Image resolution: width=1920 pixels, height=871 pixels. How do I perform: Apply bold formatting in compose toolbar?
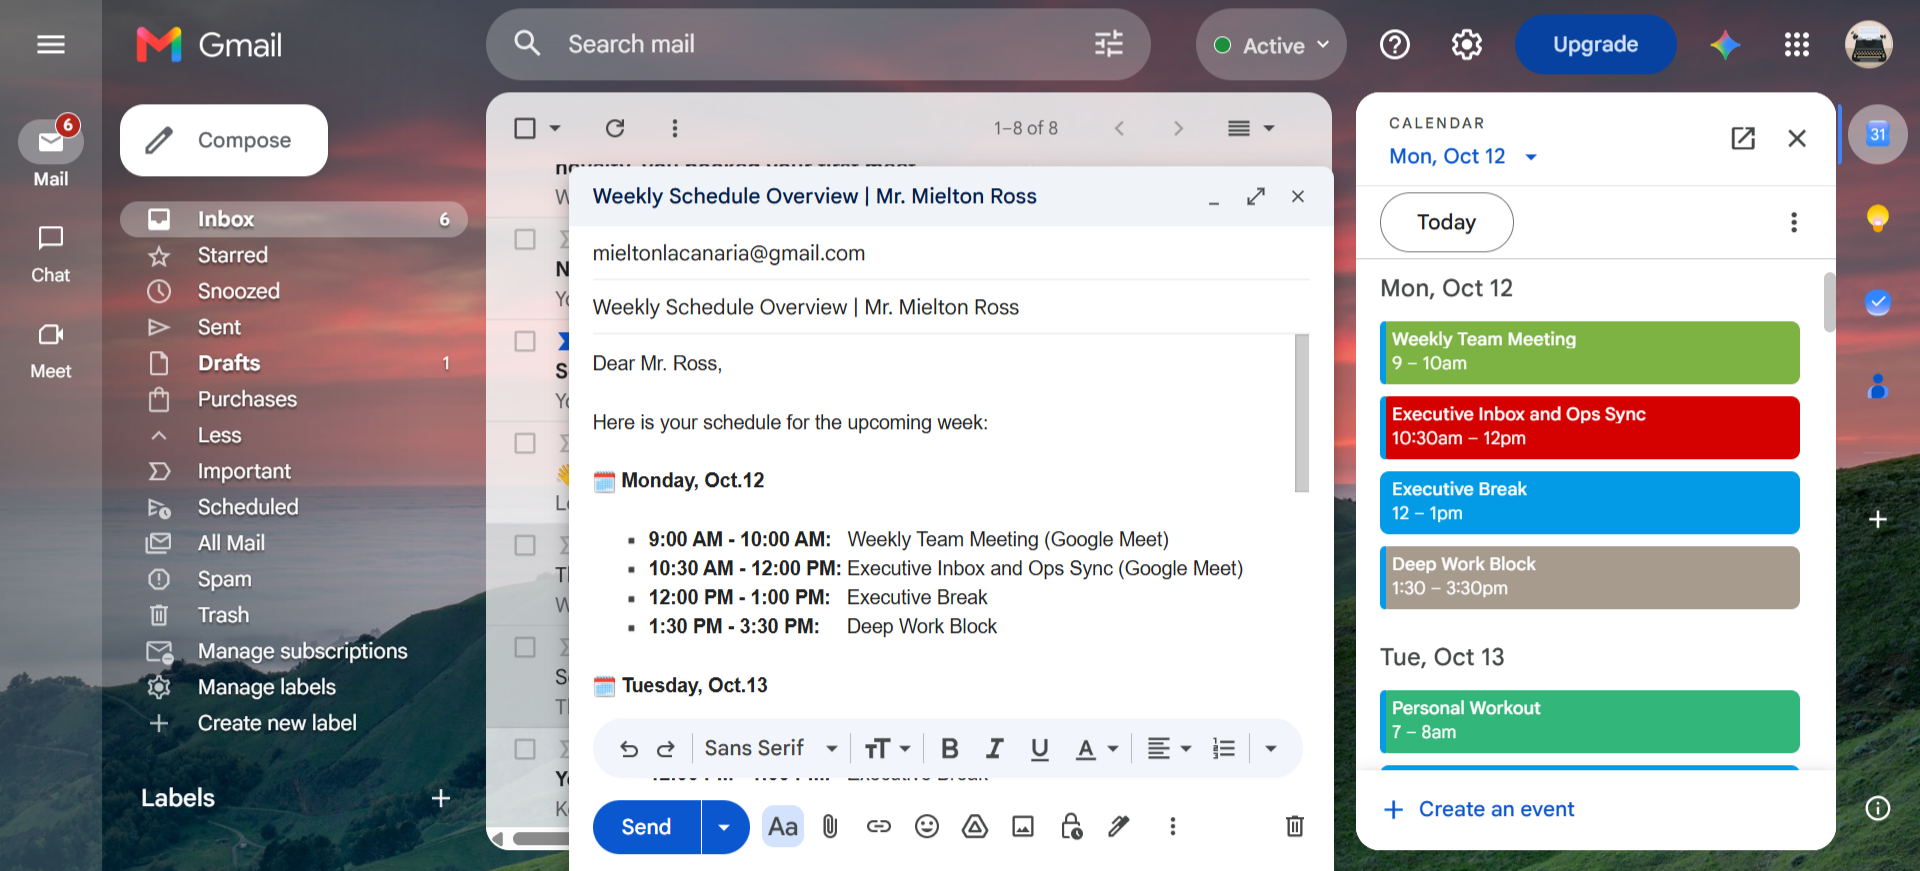click(x=950, y=748)
